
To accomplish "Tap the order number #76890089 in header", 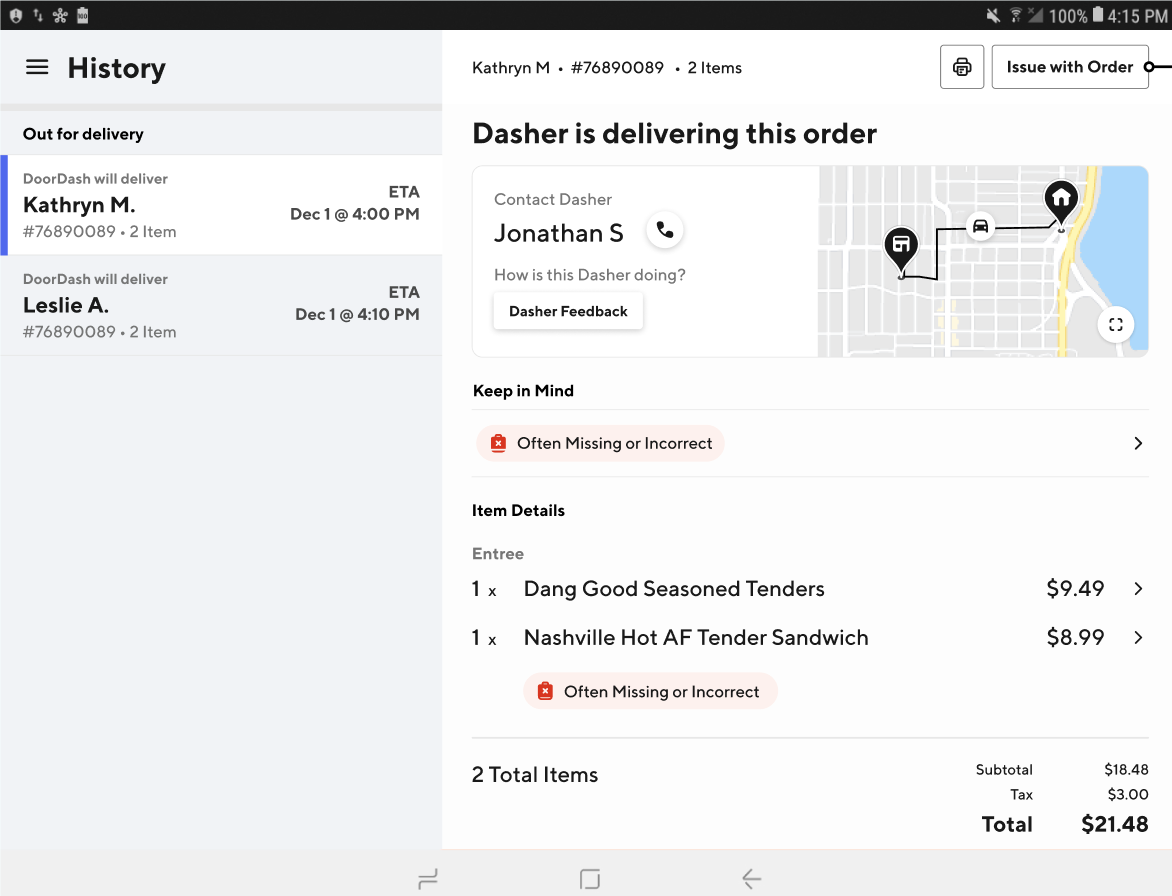I will pos(617,67).
